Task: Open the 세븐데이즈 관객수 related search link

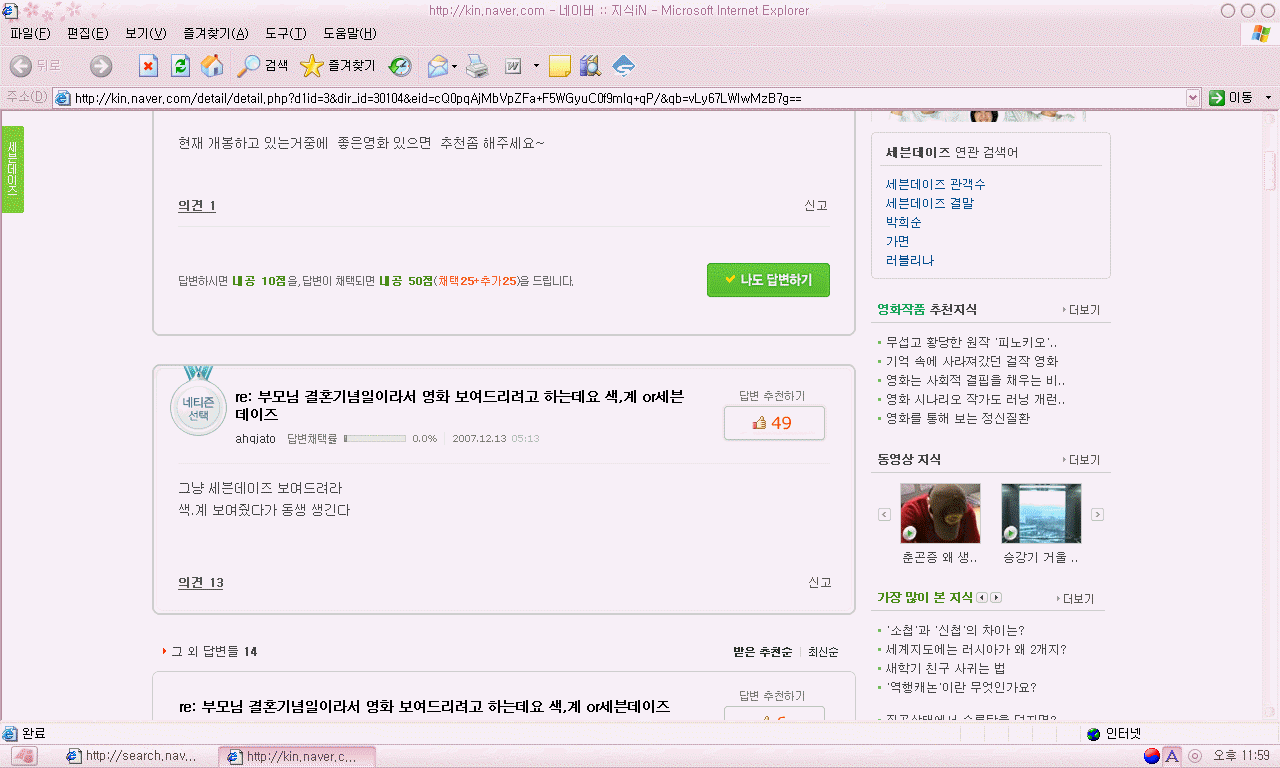Action: [x=935, y=184]
